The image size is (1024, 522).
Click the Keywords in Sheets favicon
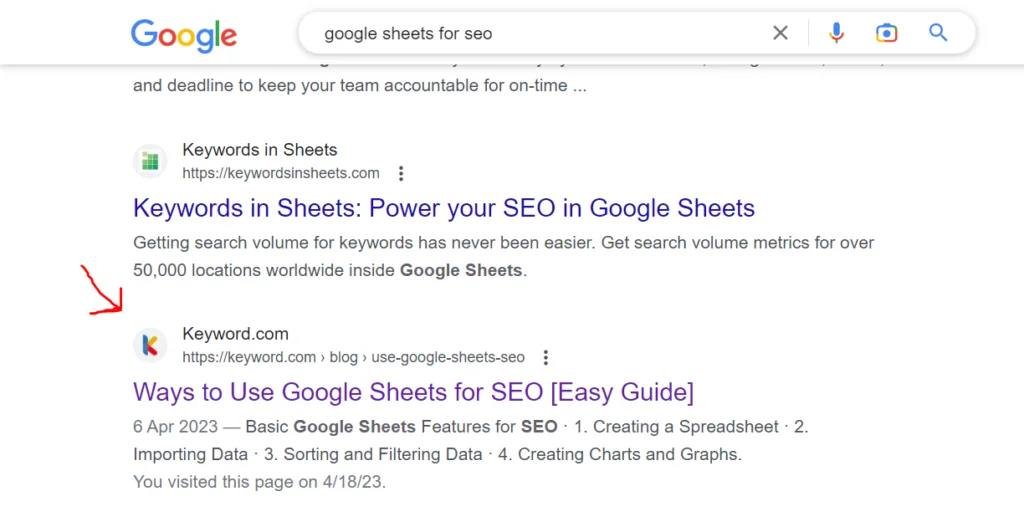click(150, 161)
